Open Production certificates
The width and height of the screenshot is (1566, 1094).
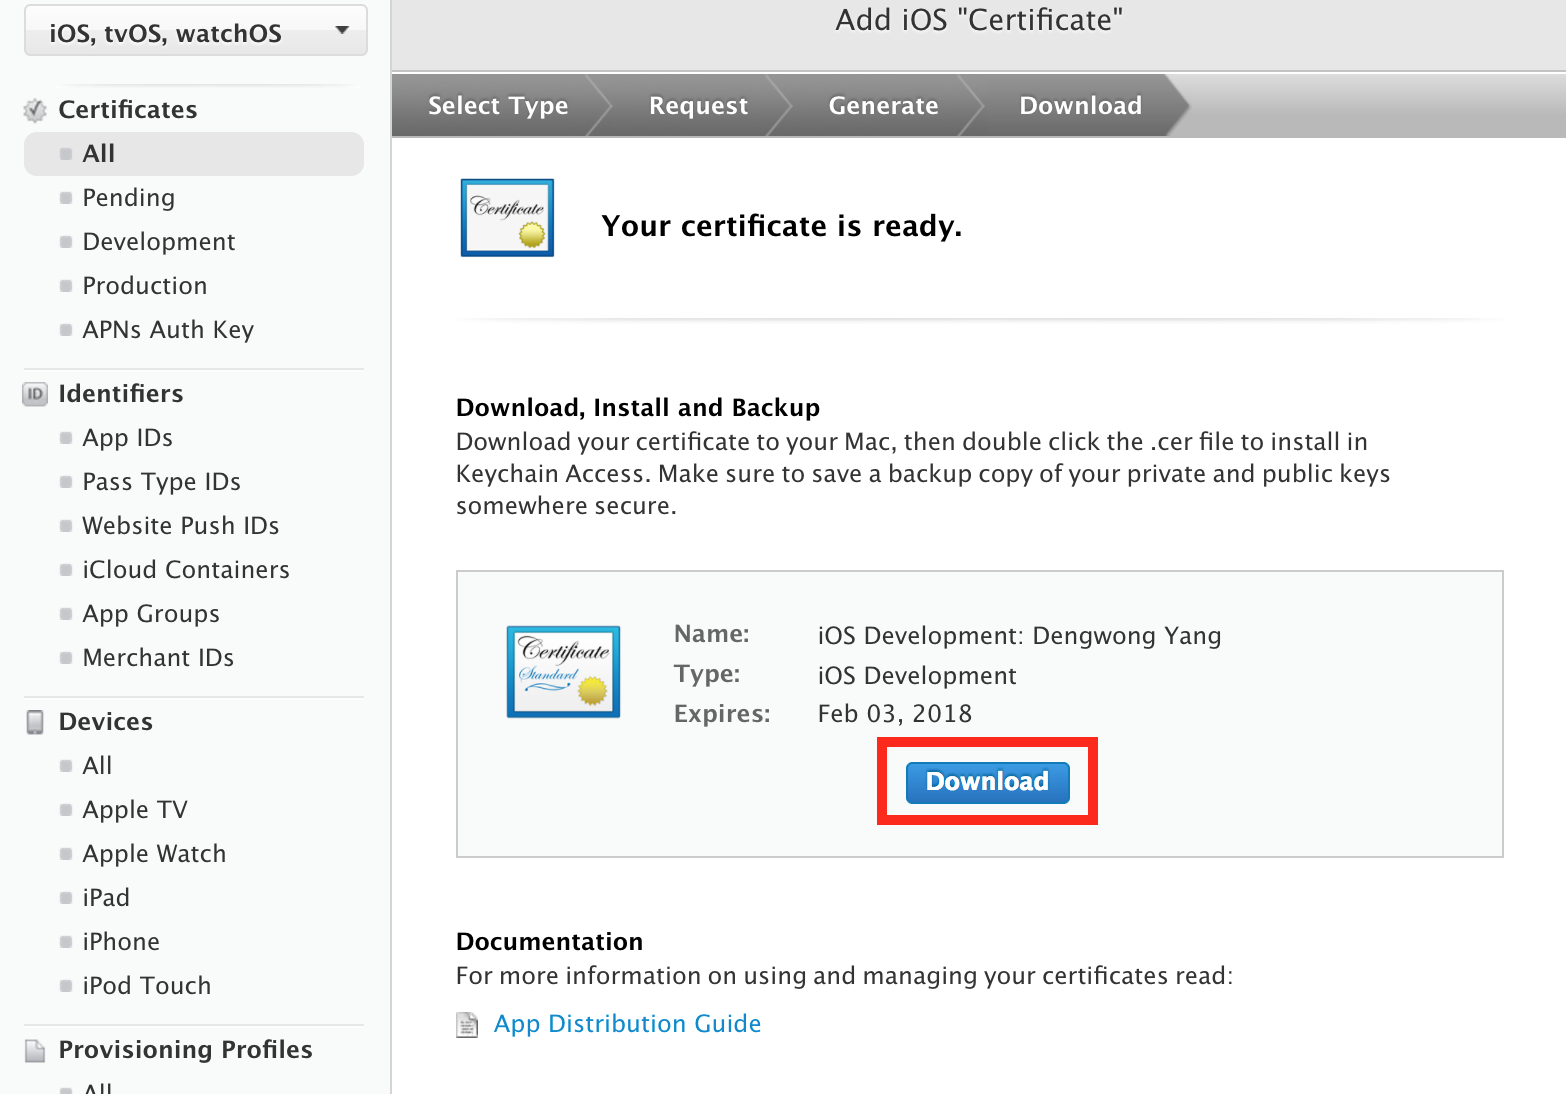145,286
